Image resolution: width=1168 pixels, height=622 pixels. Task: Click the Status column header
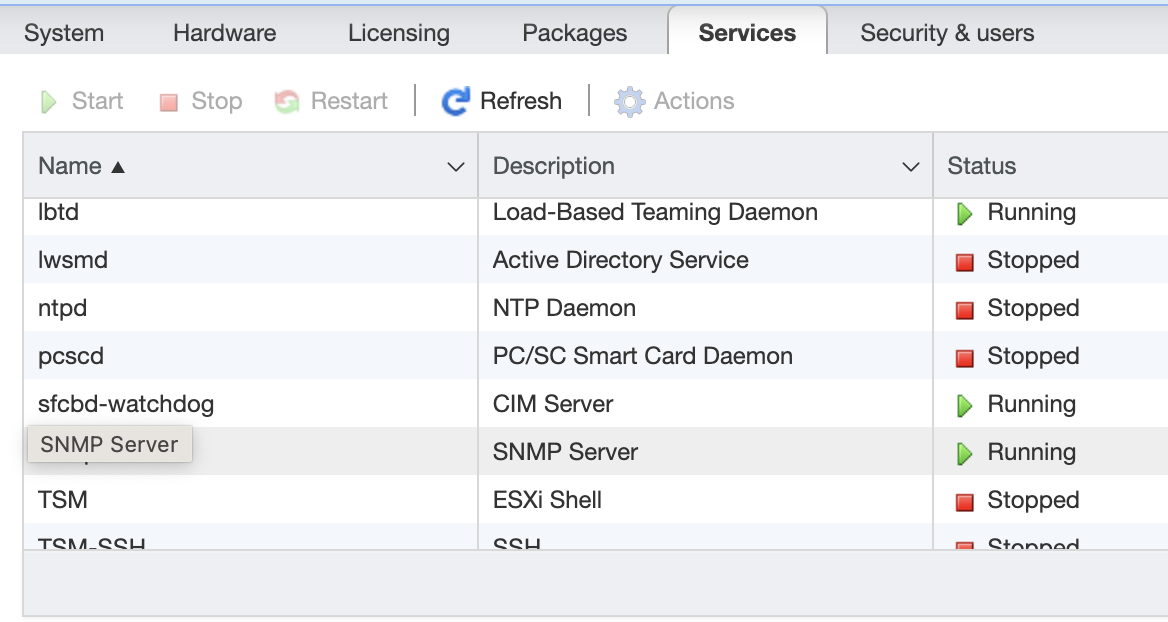click(982, 165)
